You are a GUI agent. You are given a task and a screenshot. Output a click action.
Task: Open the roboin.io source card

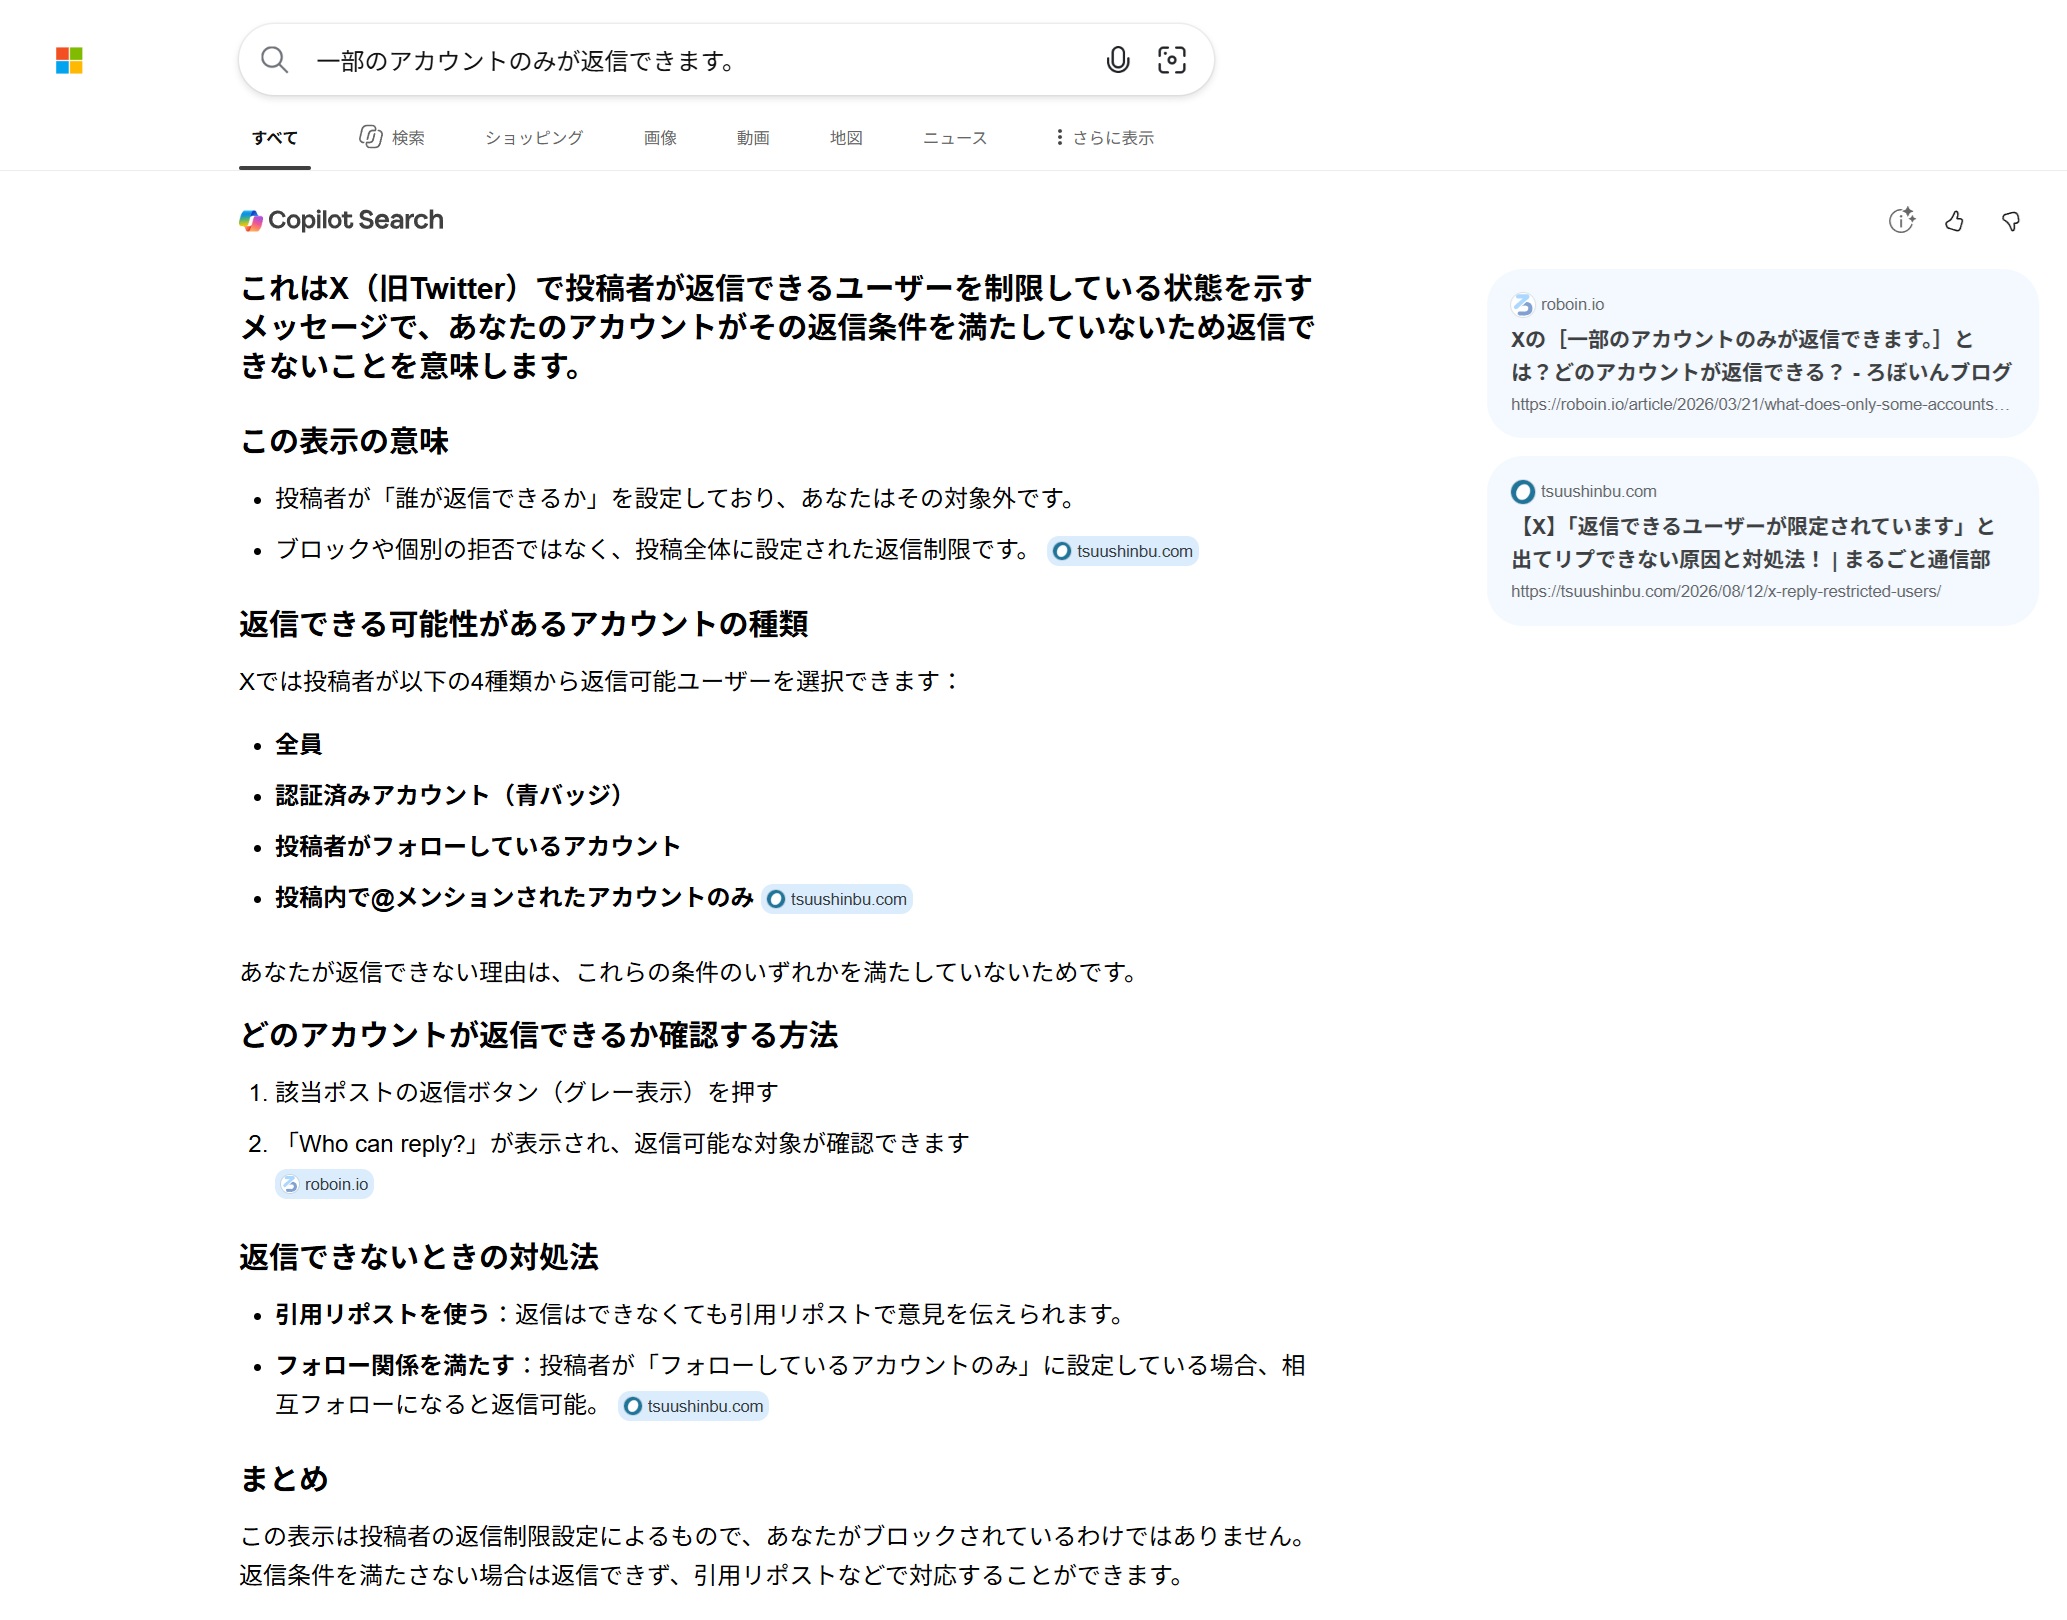(1762, 353)
